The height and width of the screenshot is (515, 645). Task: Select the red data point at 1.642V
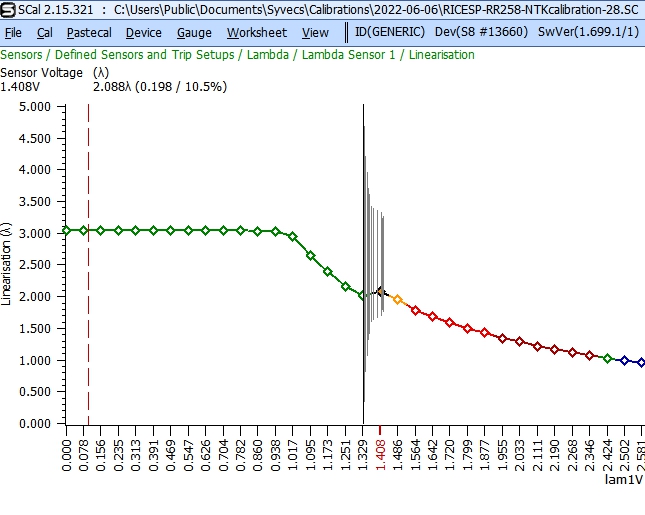click(432, 316)
